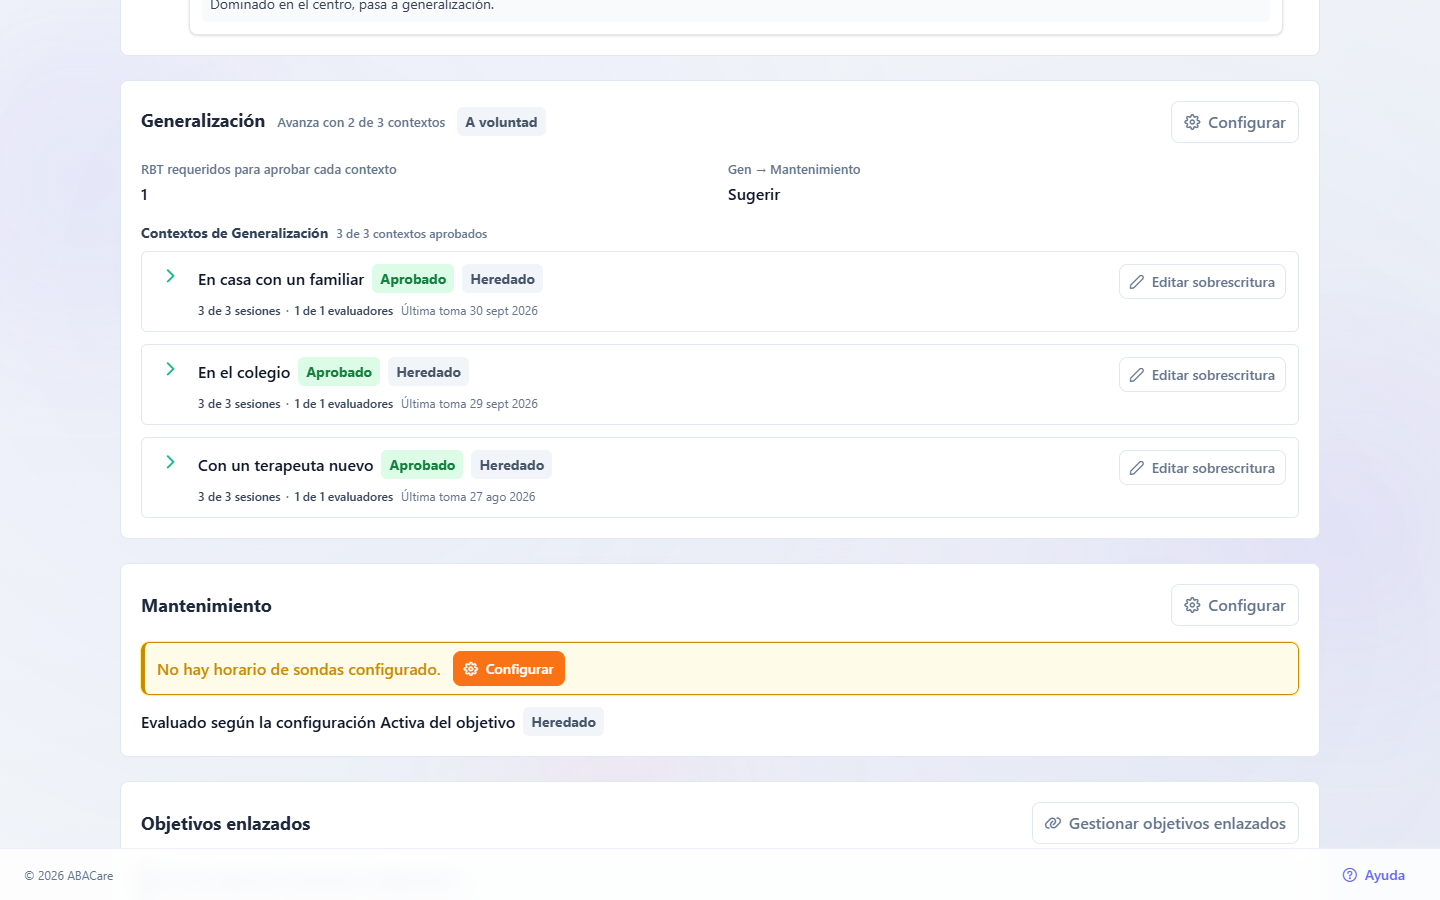Click the A voluntad badge
The width and height of the screenshot is (1440, 900).
[x=501, y=122]
